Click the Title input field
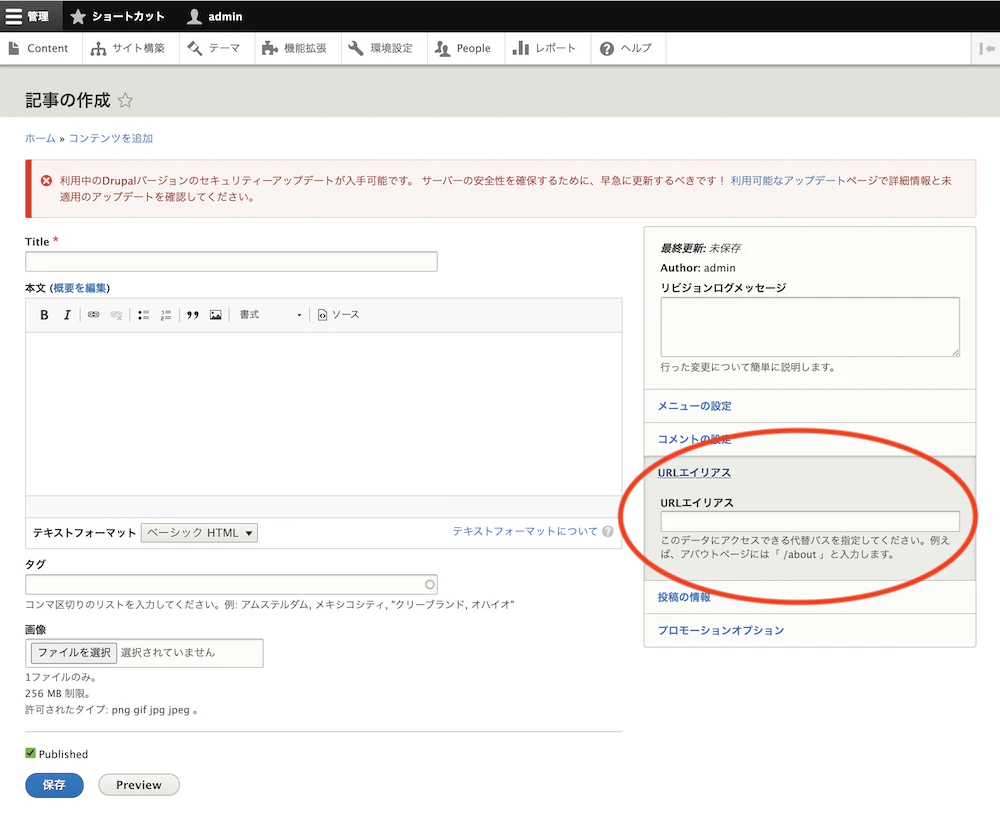The width and height of the screenshot is (1000, 820). point(232,261)
